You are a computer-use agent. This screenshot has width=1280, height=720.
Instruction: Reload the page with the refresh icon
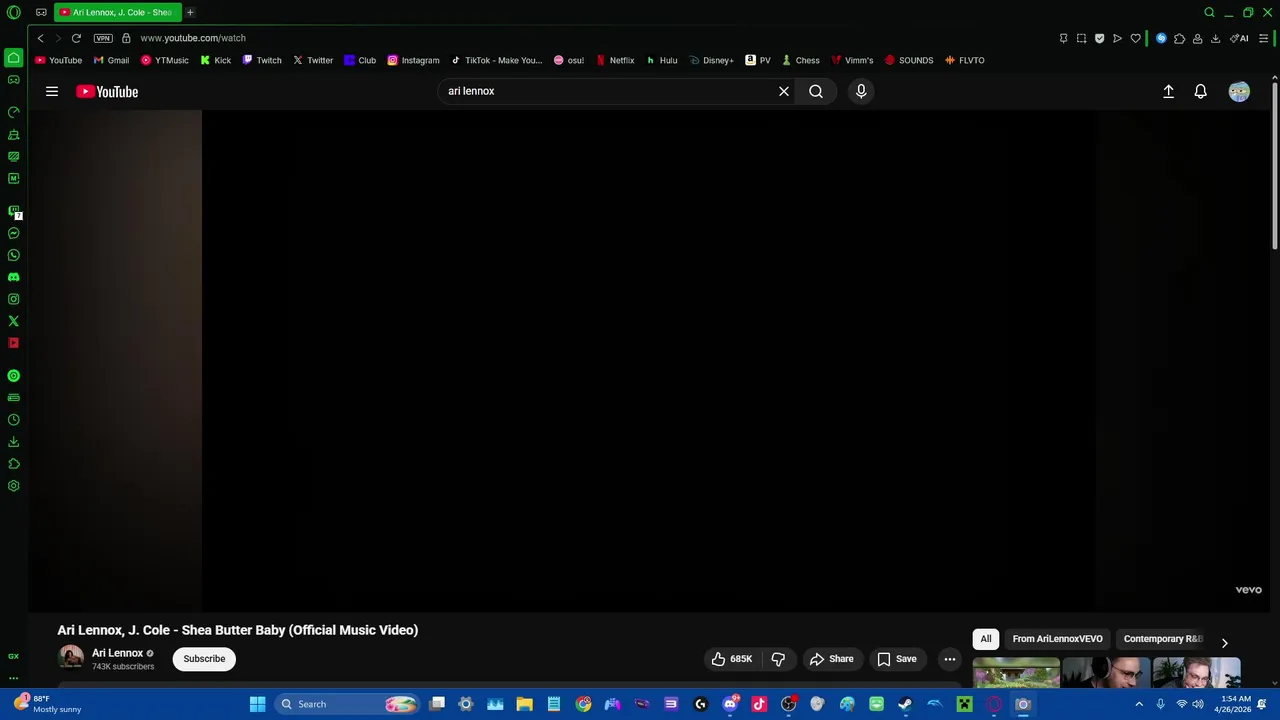pos(76,38)
